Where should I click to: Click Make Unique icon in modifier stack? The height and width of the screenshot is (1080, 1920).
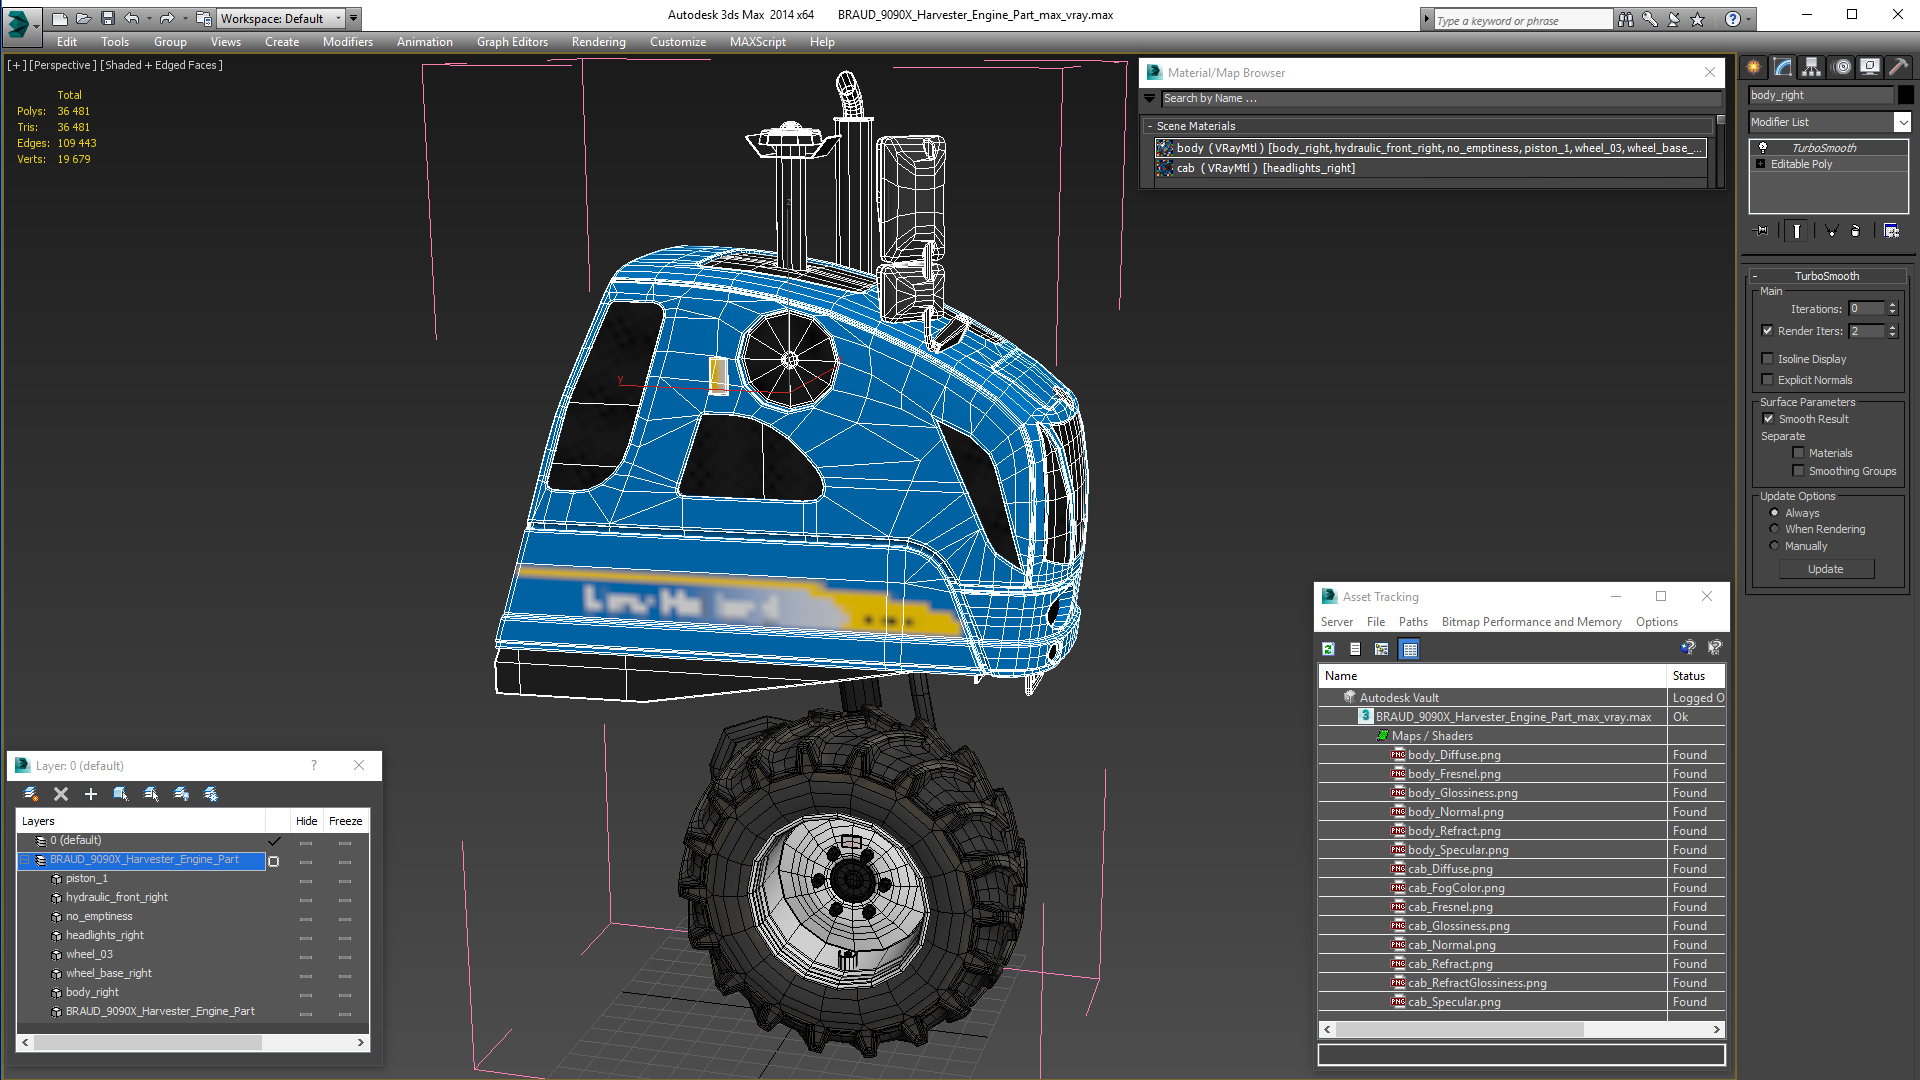[x=1831, y=231]
